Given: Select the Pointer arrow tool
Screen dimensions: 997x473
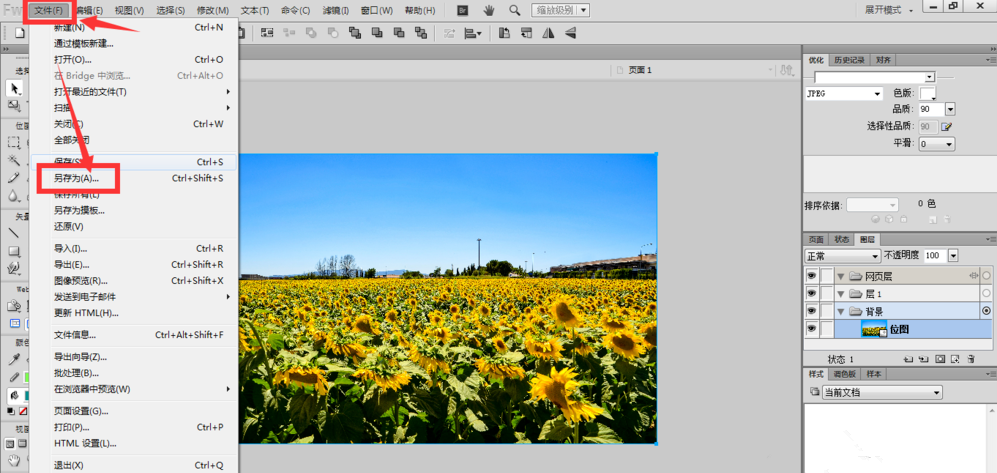Looking at the screenshot, I should tap(14, 88).
